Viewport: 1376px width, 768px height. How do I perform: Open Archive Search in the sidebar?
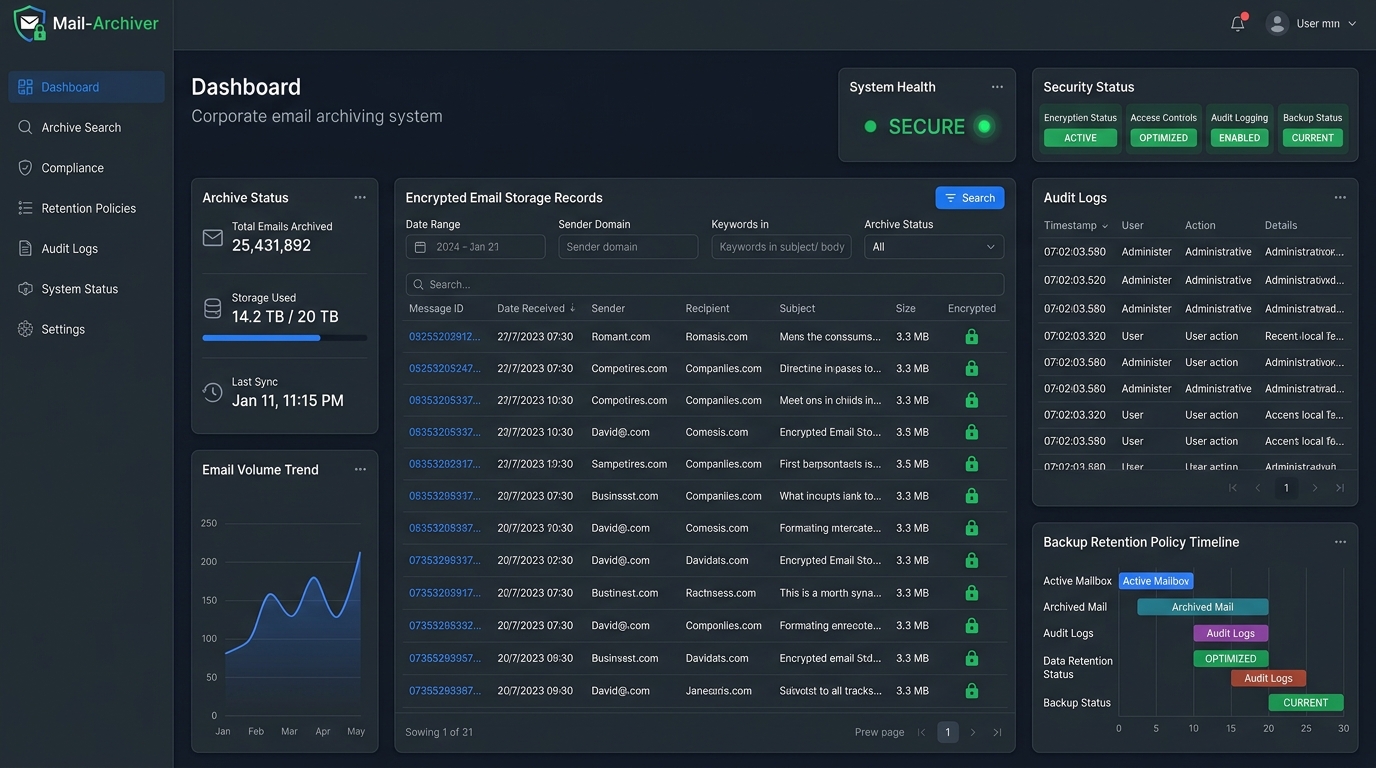[86, 127]
